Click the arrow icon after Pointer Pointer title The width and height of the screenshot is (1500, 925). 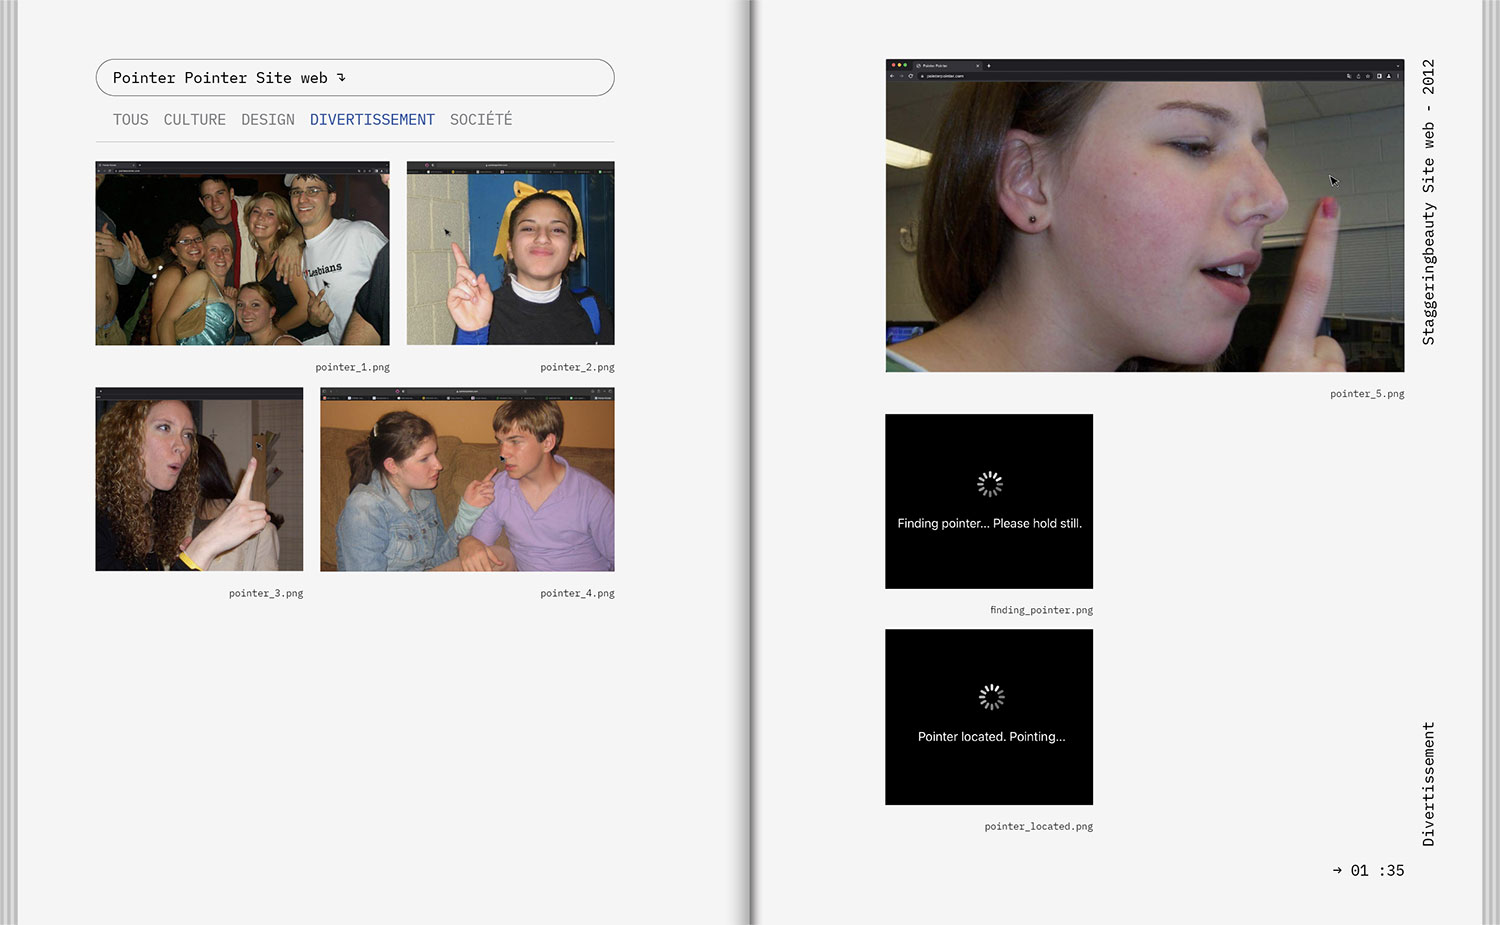[x=341, y=77]
